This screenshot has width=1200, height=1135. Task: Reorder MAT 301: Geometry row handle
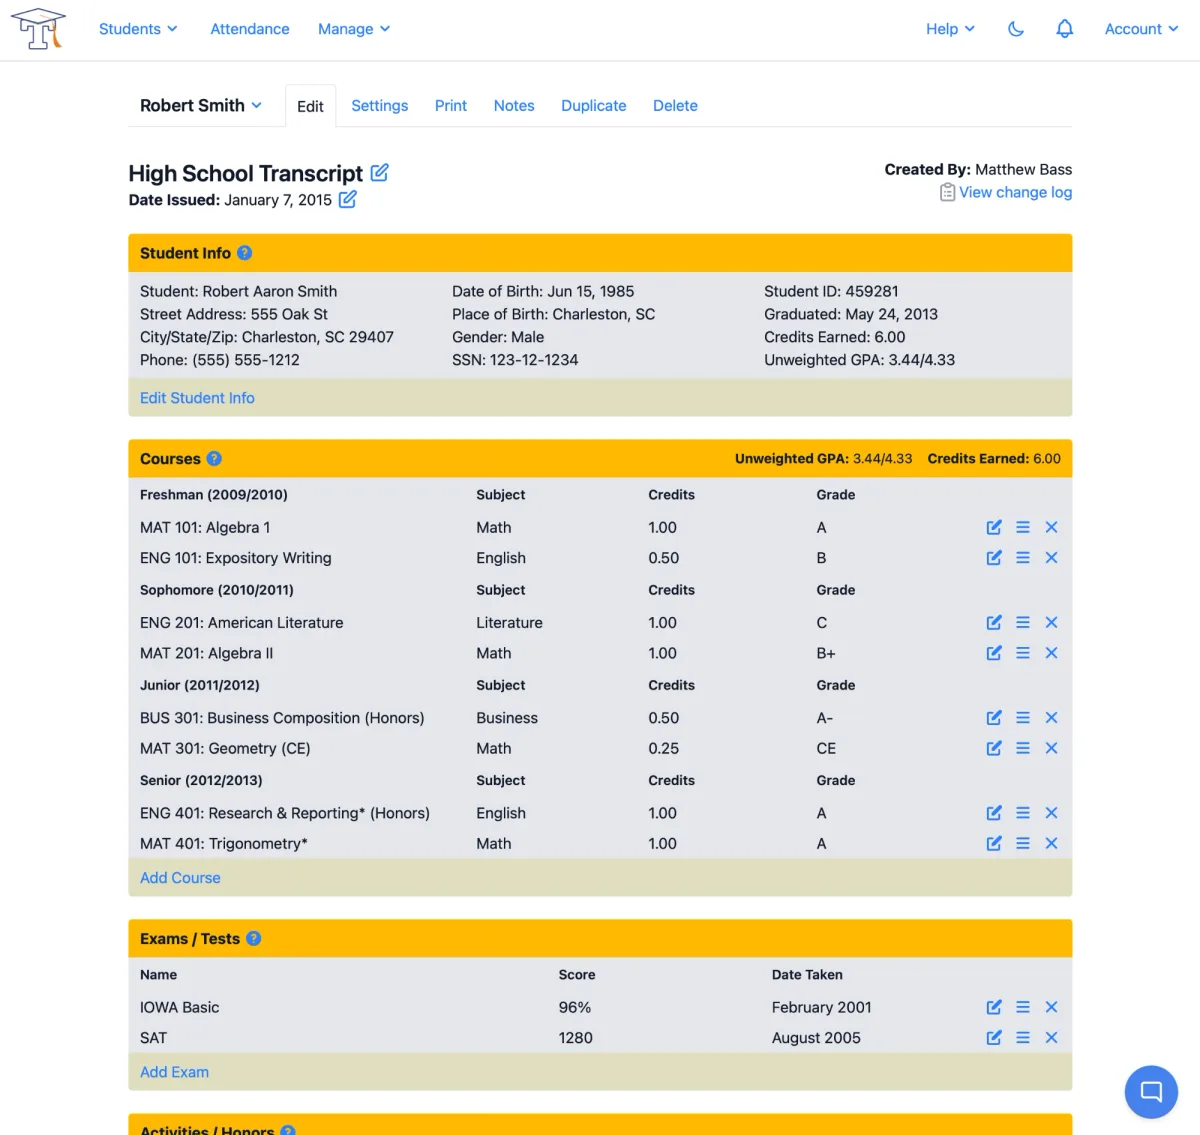coord(1023,748)
